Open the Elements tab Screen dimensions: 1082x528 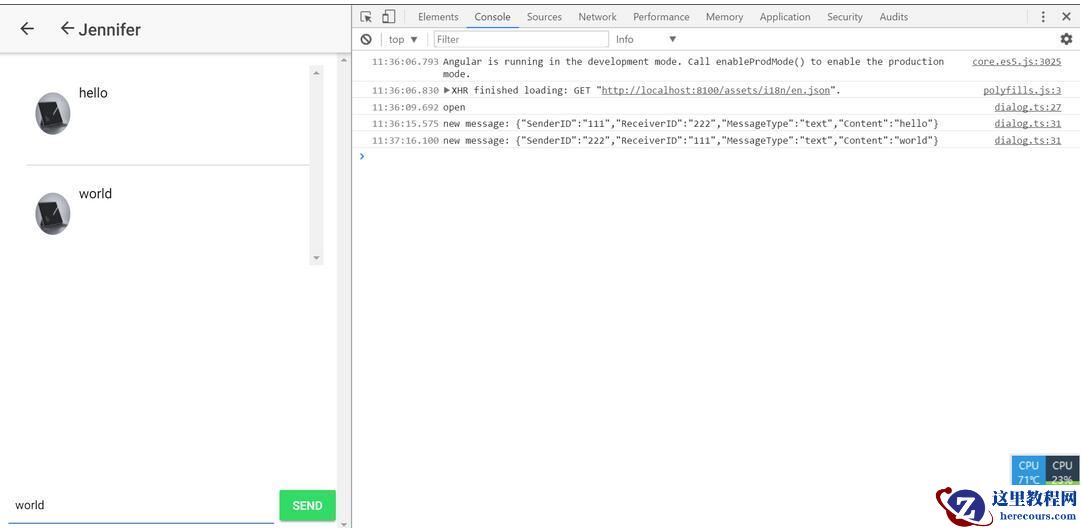click(x=437, y=17)
